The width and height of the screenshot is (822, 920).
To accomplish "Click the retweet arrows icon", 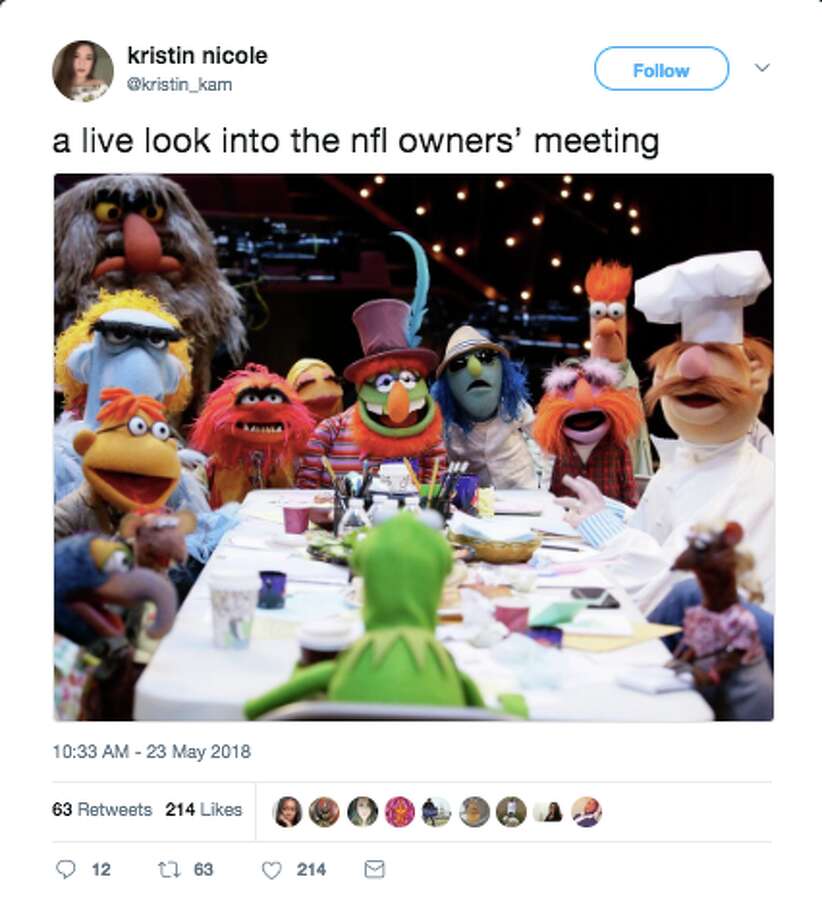I will pos(168,869).
